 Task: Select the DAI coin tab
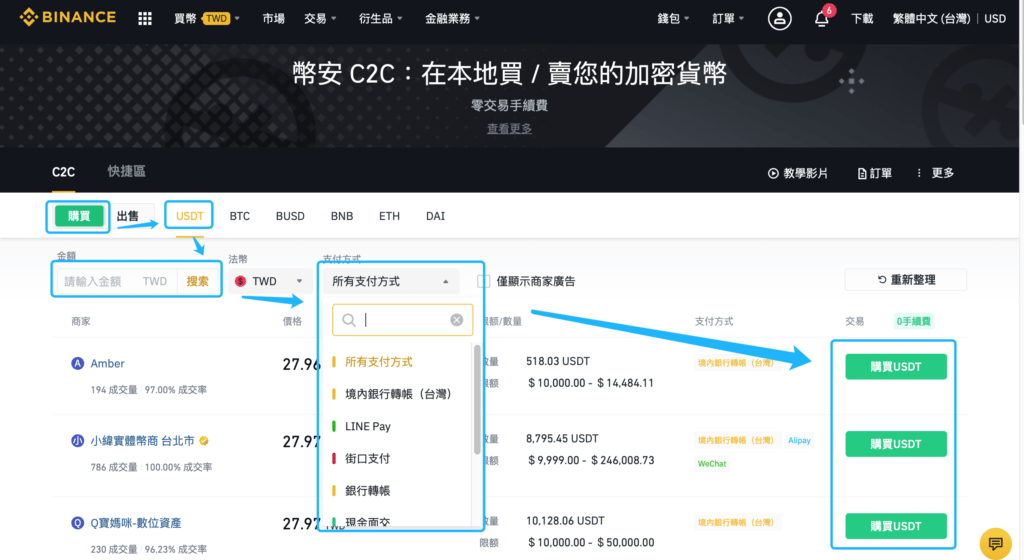click(x=436, y=216)
